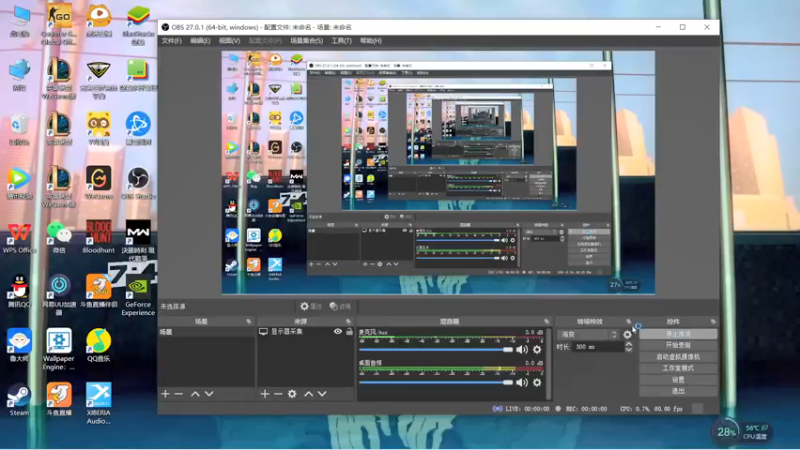Open the 配置文件(P) menu
Screen dimensions: 800x450
[265, 41]
